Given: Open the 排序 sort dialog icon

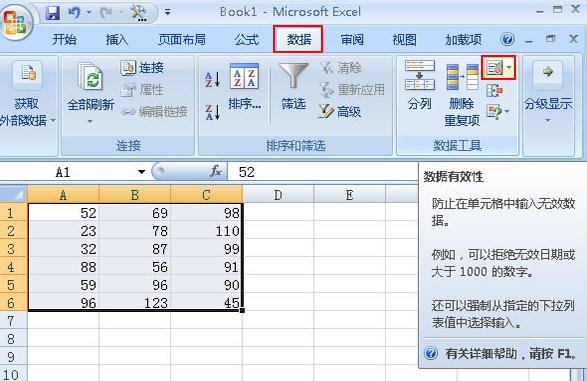Looking at the screenshot, I should (x=244, y=87).
